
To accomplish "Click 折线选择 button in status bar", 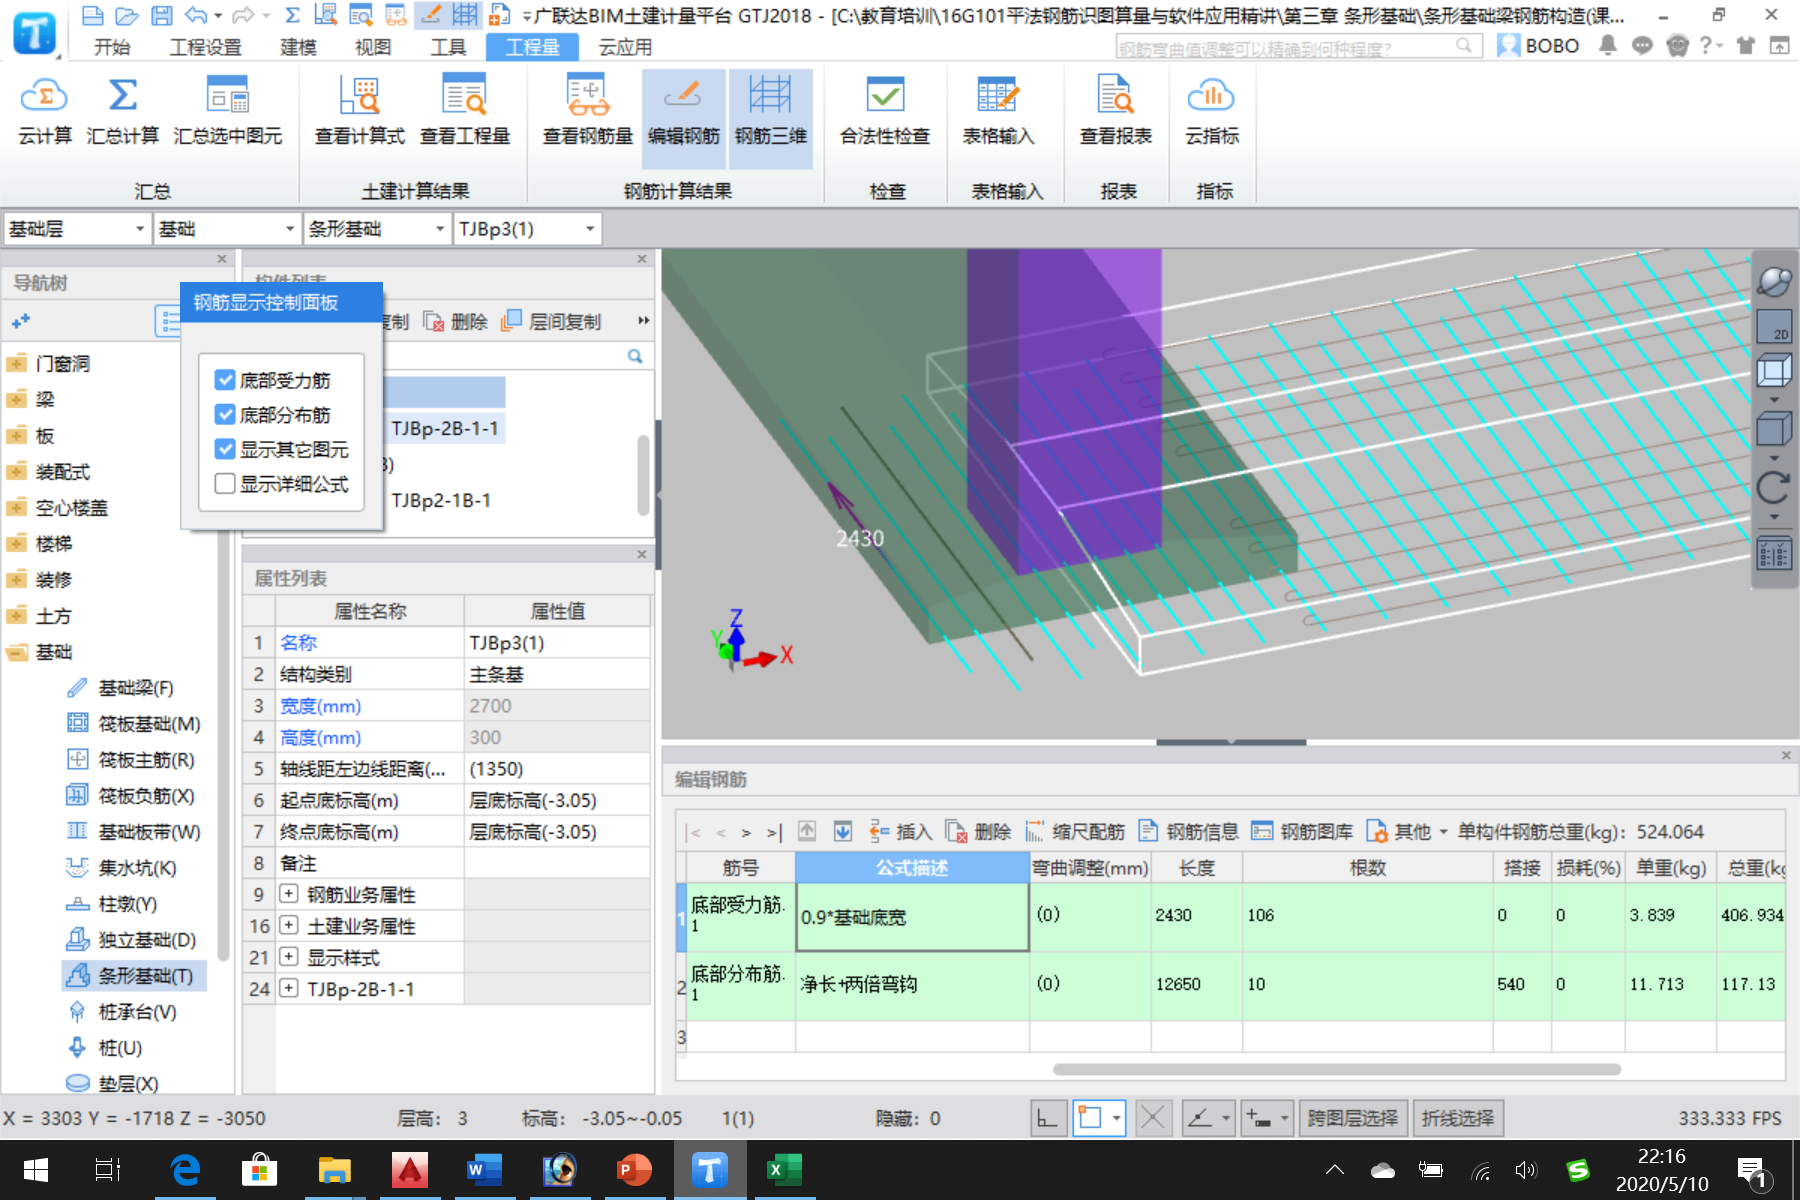I will pos(1458,1118).
